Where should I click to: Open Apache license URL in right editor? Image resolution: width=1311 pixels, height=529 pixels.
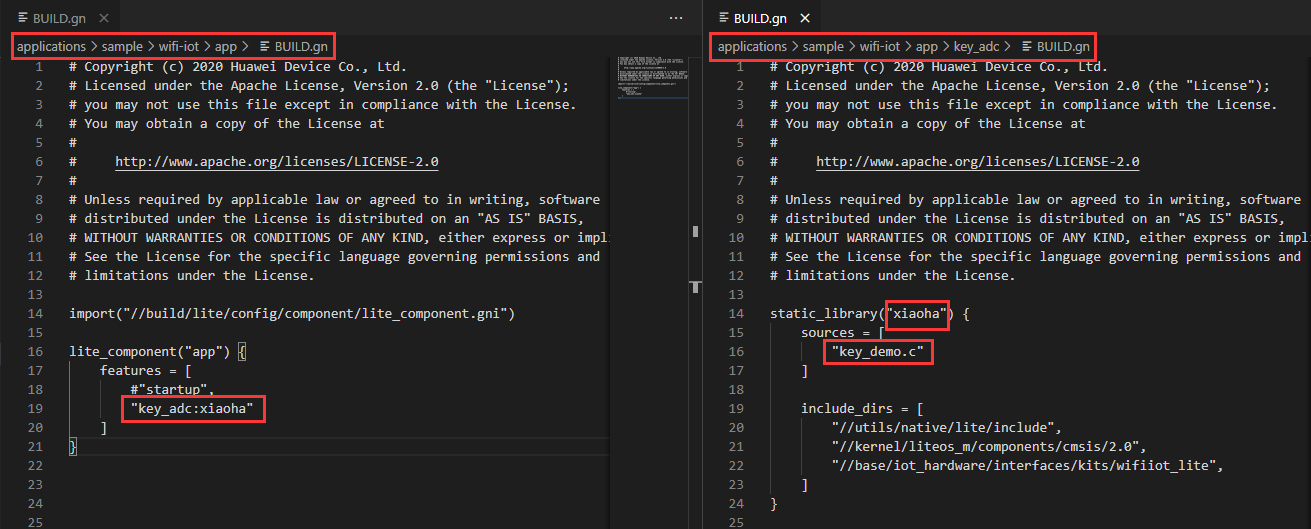(978, 162)
